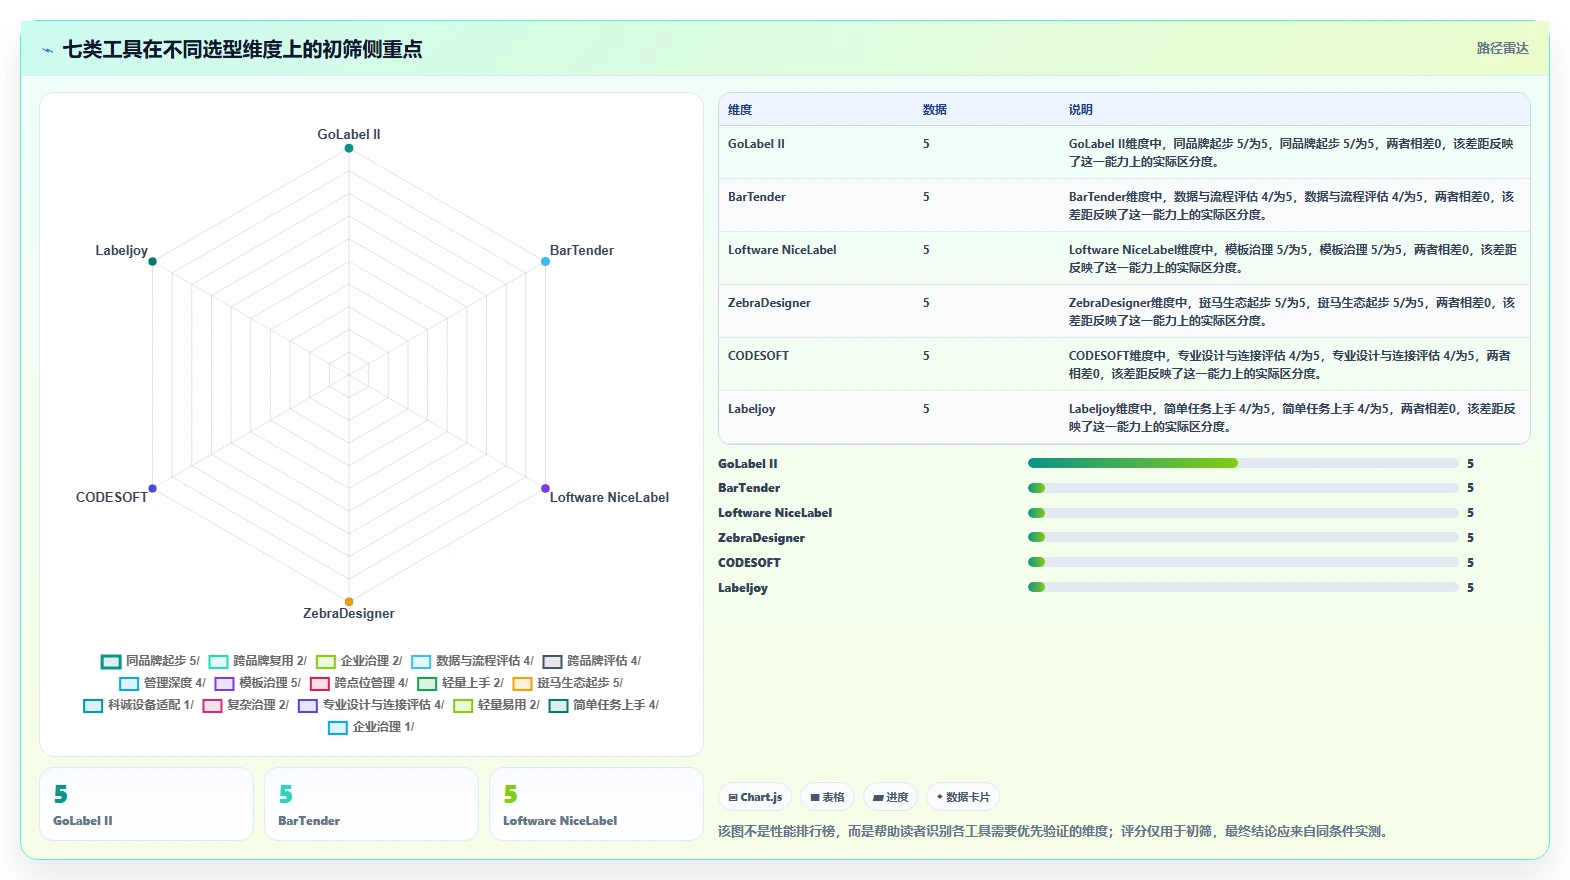The image size is (1570, 880).
Task: Click the CODESOFT table description text
Action: click(x=1290, y=365)
